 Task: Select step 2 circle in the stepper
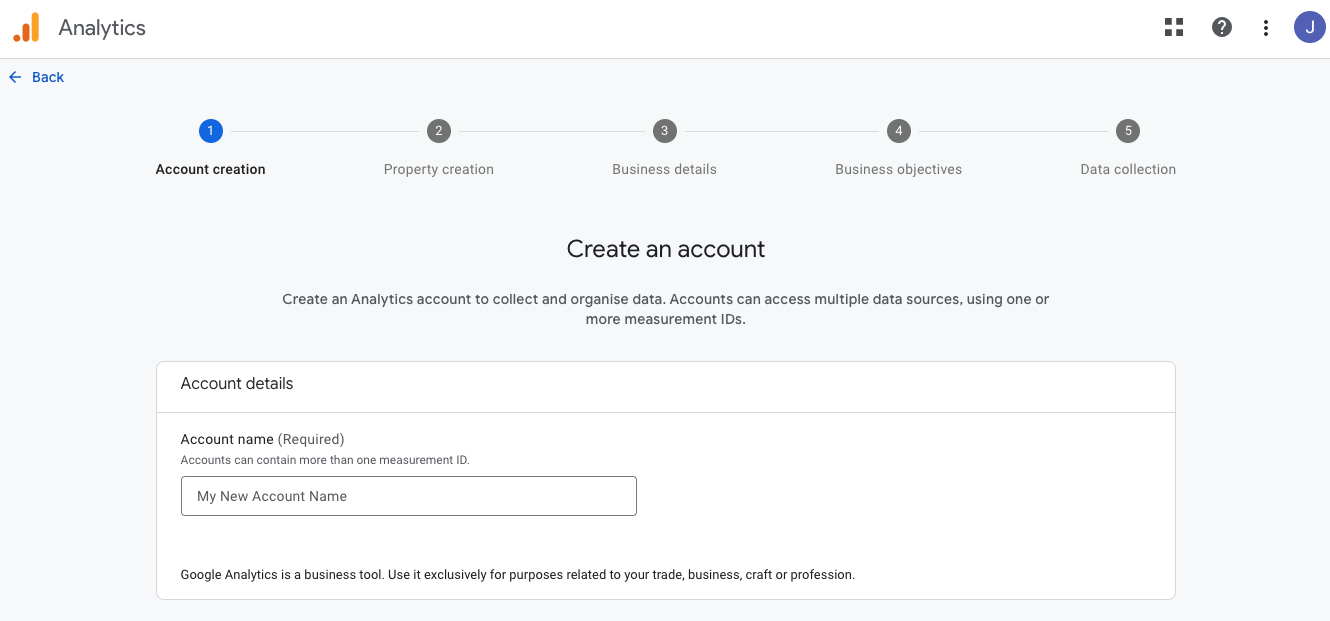(x=438, y=131)
